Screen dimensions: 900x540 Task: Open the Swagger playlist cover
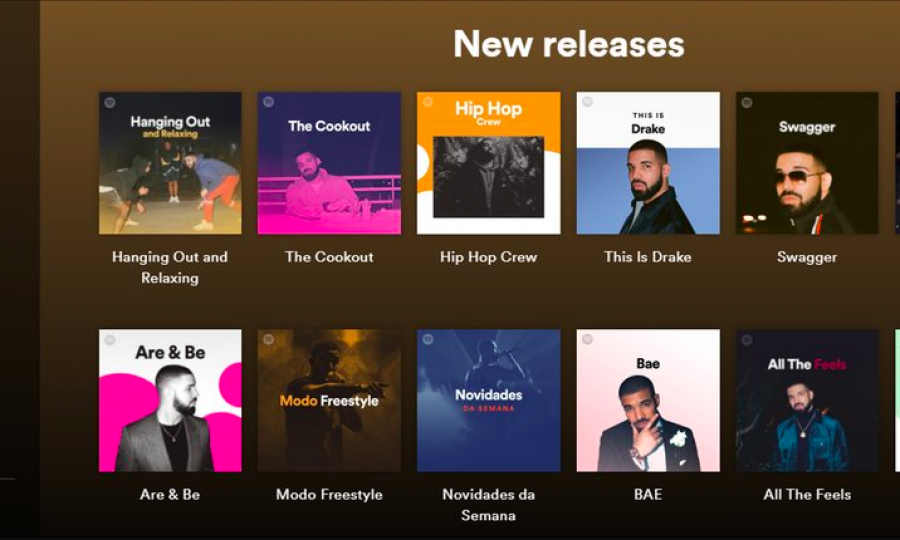click(807, 163)
